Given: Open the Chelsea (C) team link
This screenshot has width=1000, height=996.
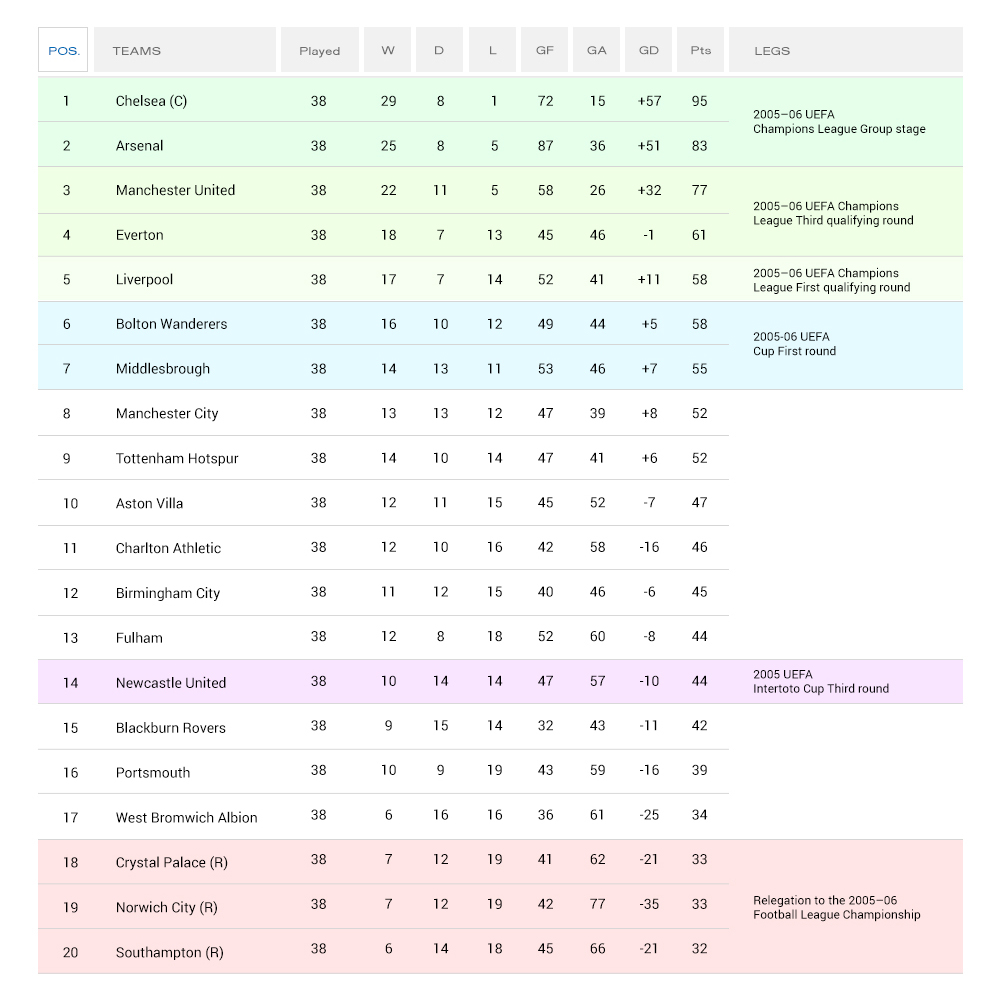Looking at the screenshot, I should coord(151,101).
